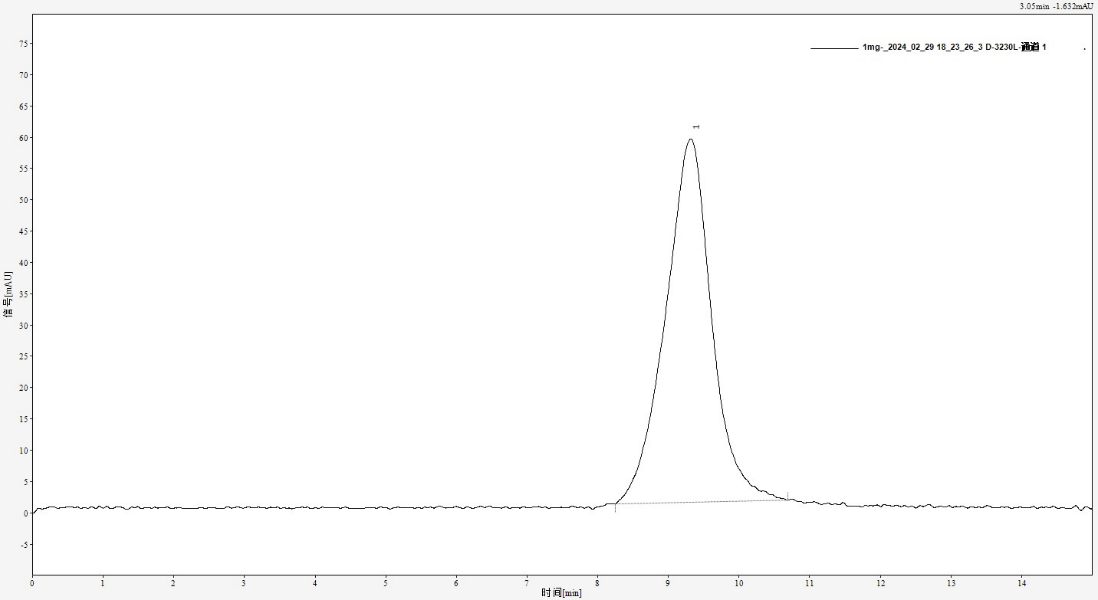Click the legend line sample swatch
1098x600 pixels.
(x=833, y=47)
